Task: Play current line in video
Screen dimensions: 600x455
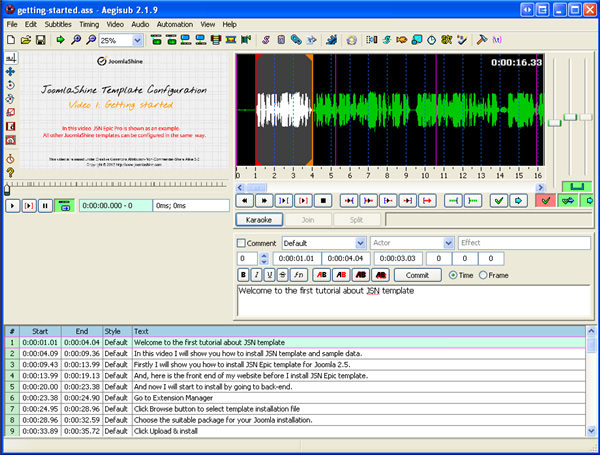Action: pyautogui.click(x=29, y=206)
